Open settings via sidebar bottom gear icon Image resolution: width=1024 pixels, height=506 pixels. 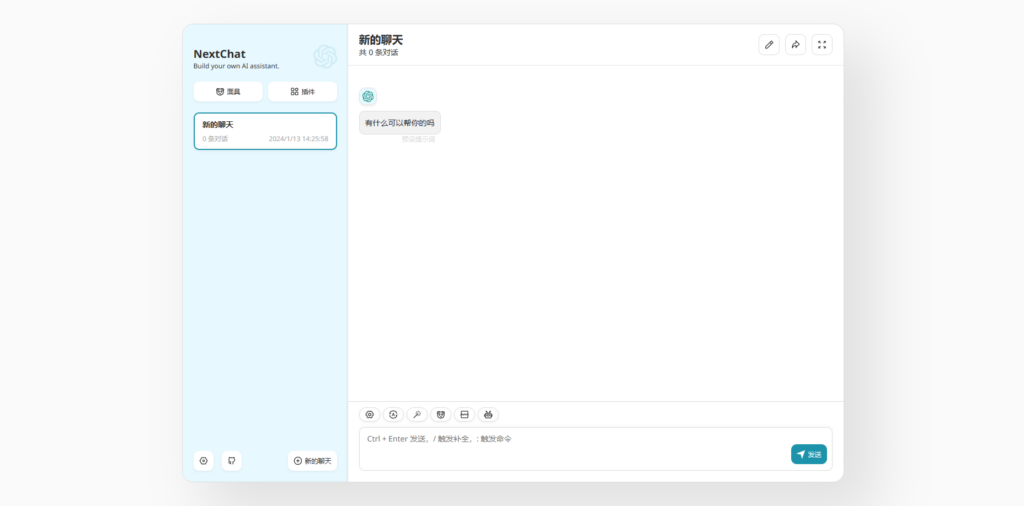pyautogui.click(x=204, y=461)
